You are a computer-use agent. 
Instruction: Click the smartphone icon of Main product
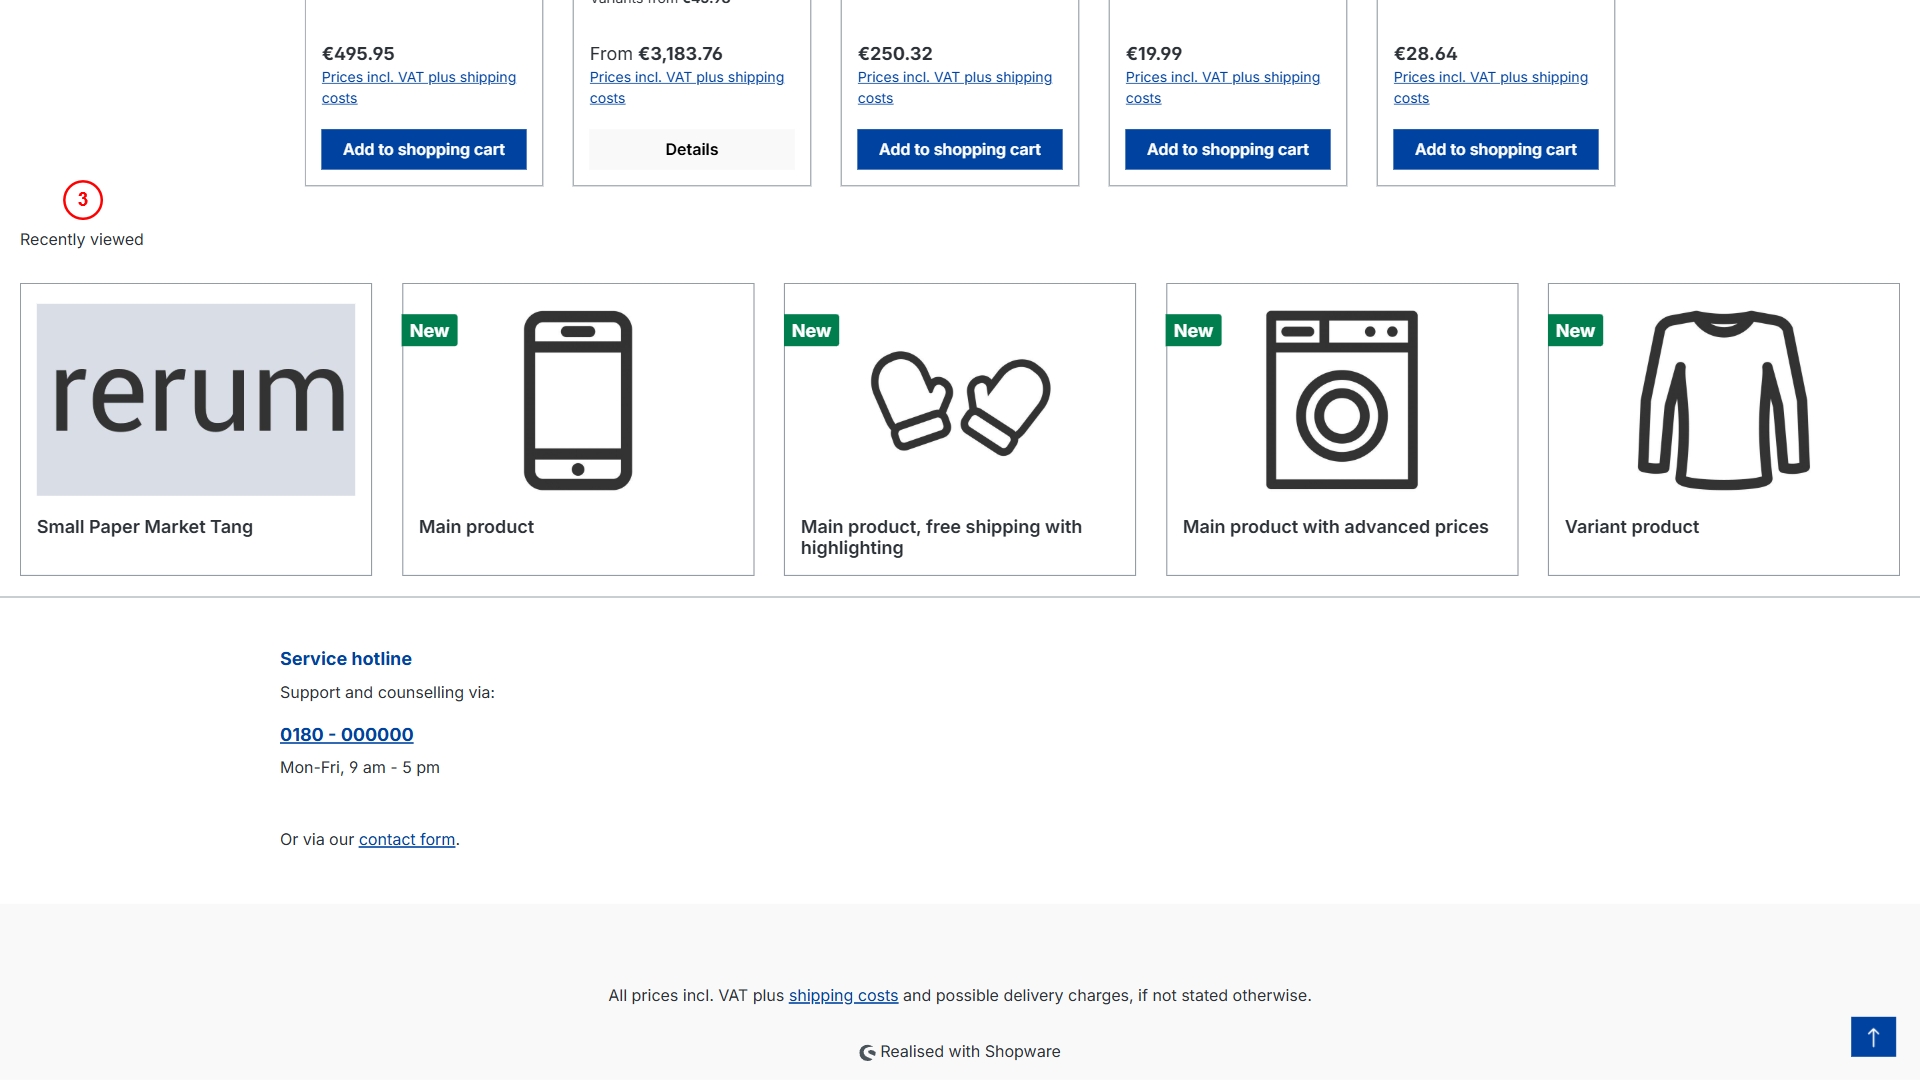(x=578, y=400)
